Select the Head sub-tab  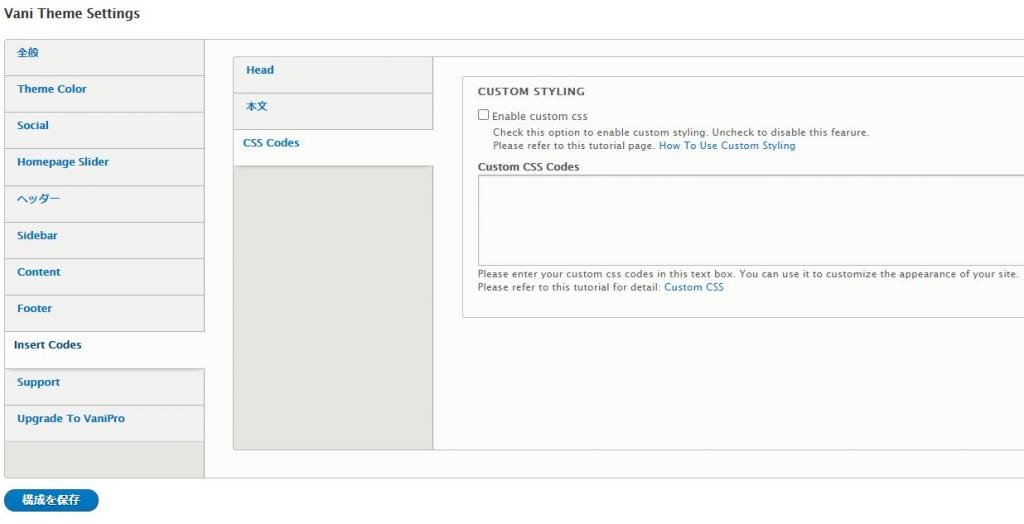coord(333,74)
